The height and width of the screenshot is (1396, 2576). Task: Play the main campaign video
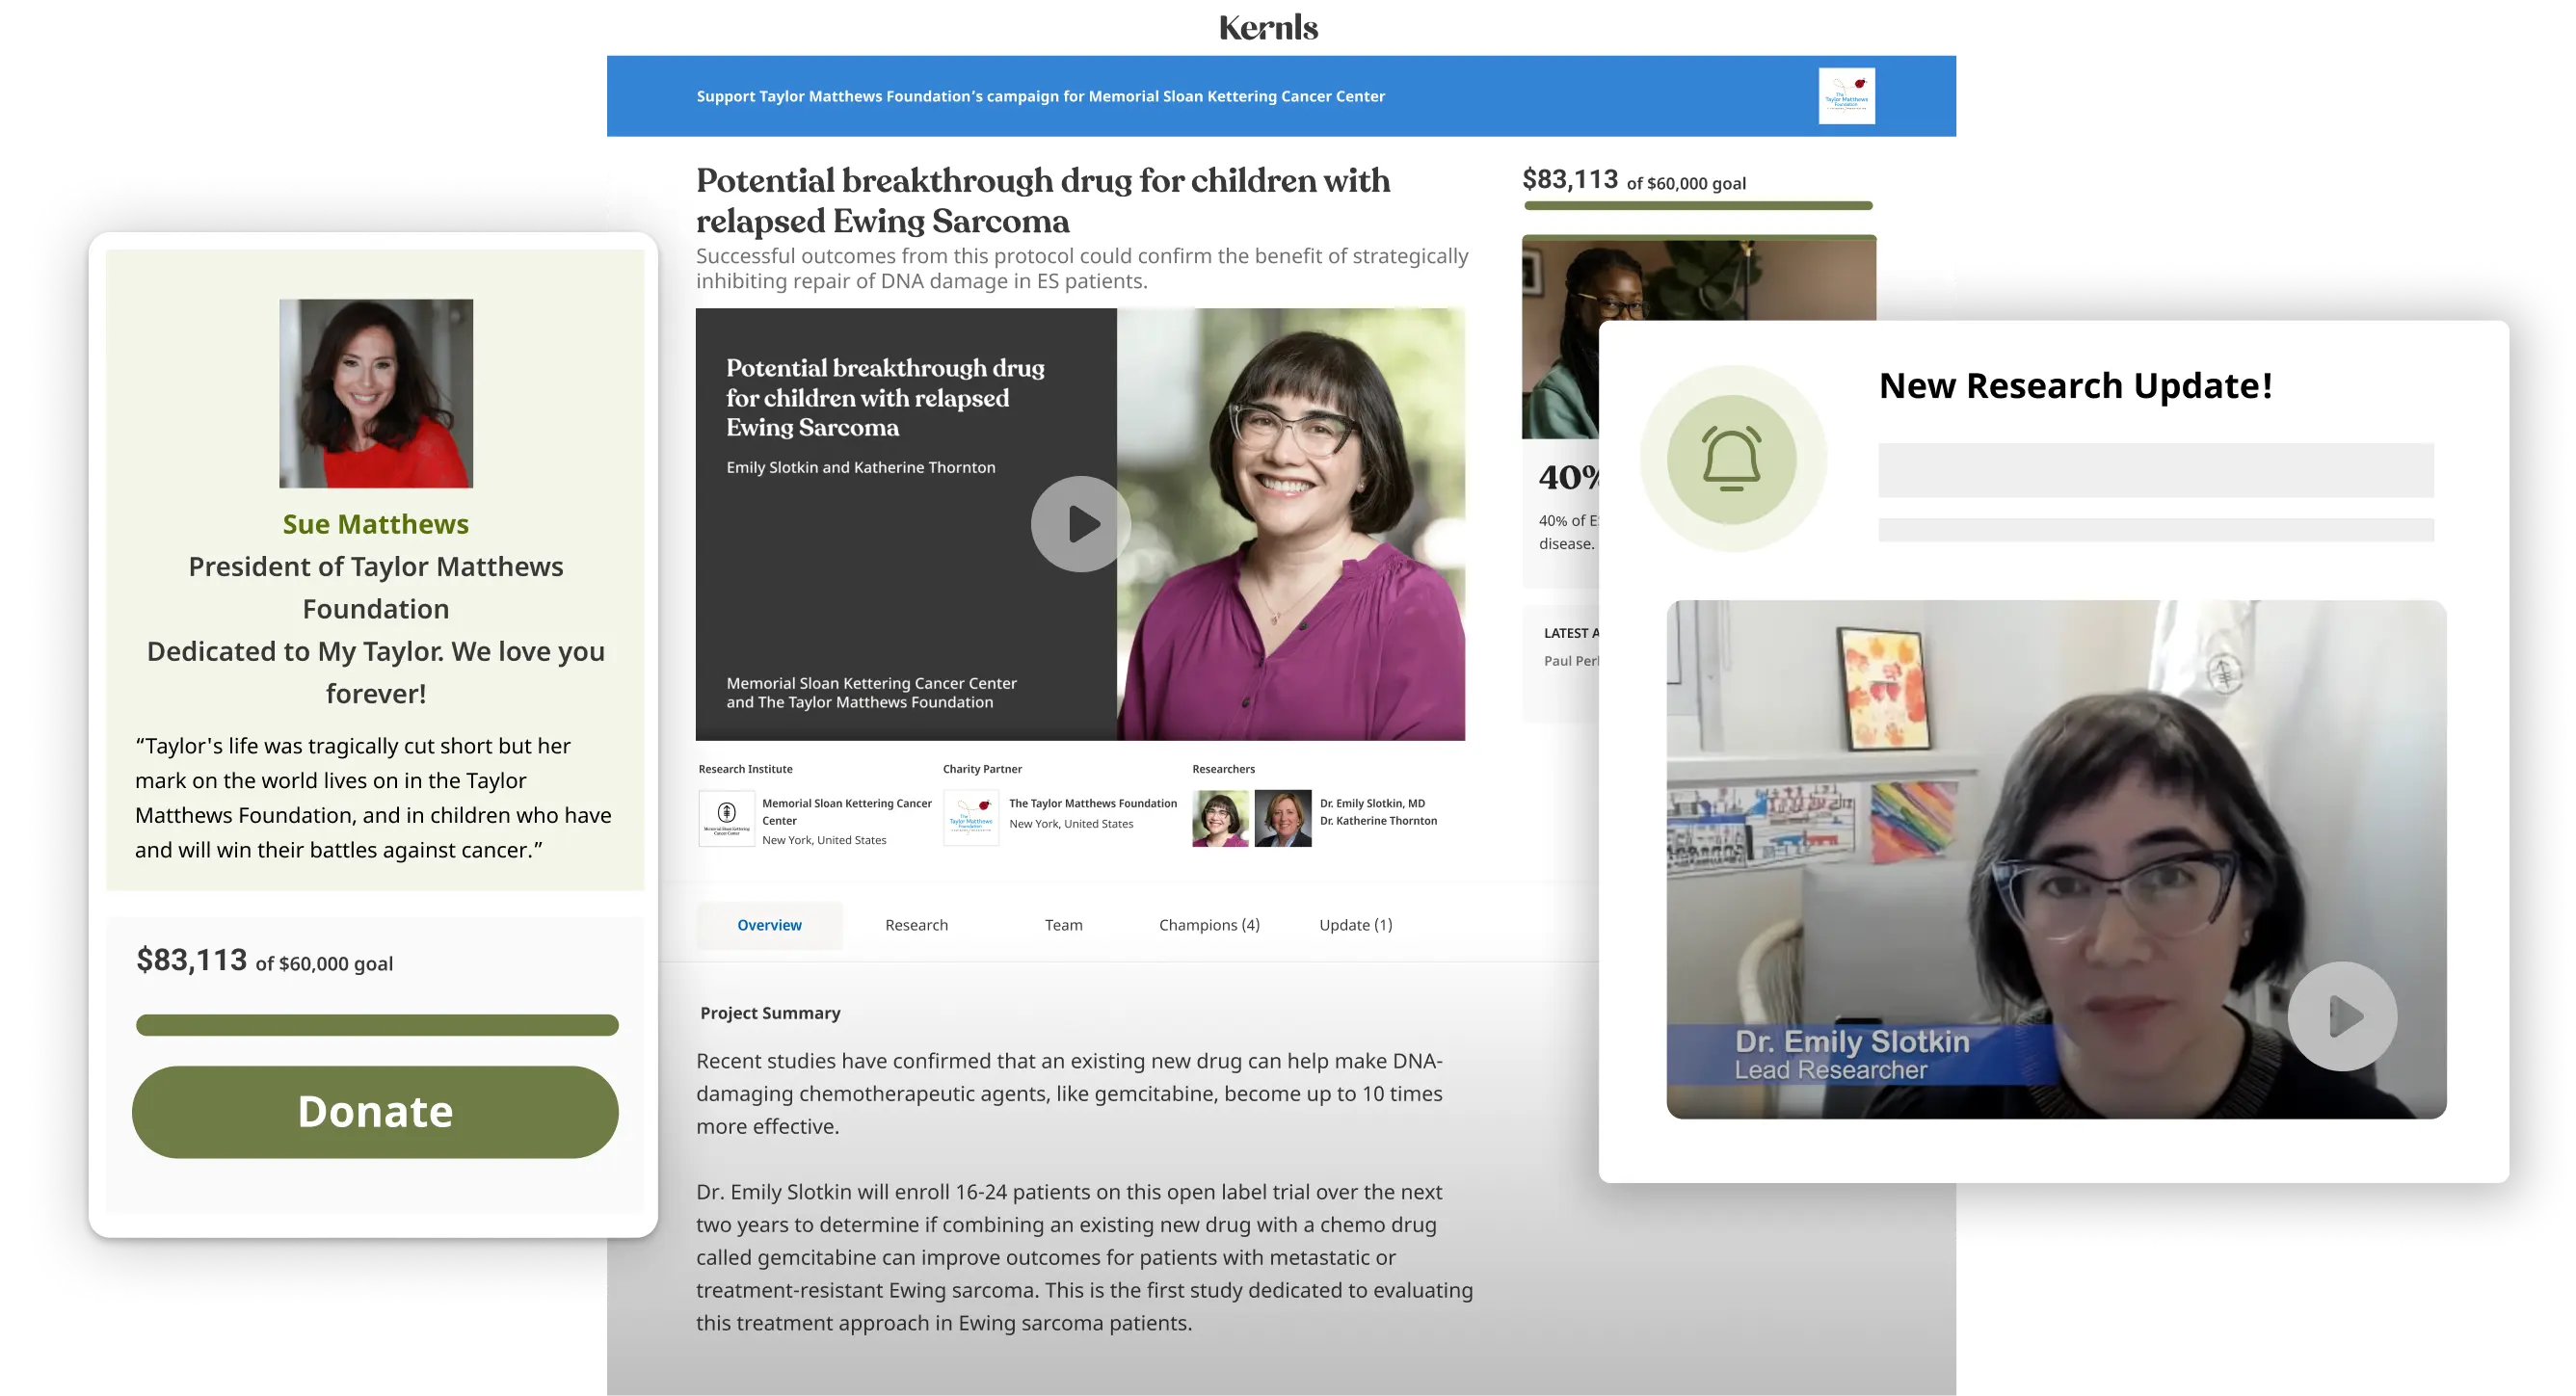pyautogui.click(x=1081, y=524)
